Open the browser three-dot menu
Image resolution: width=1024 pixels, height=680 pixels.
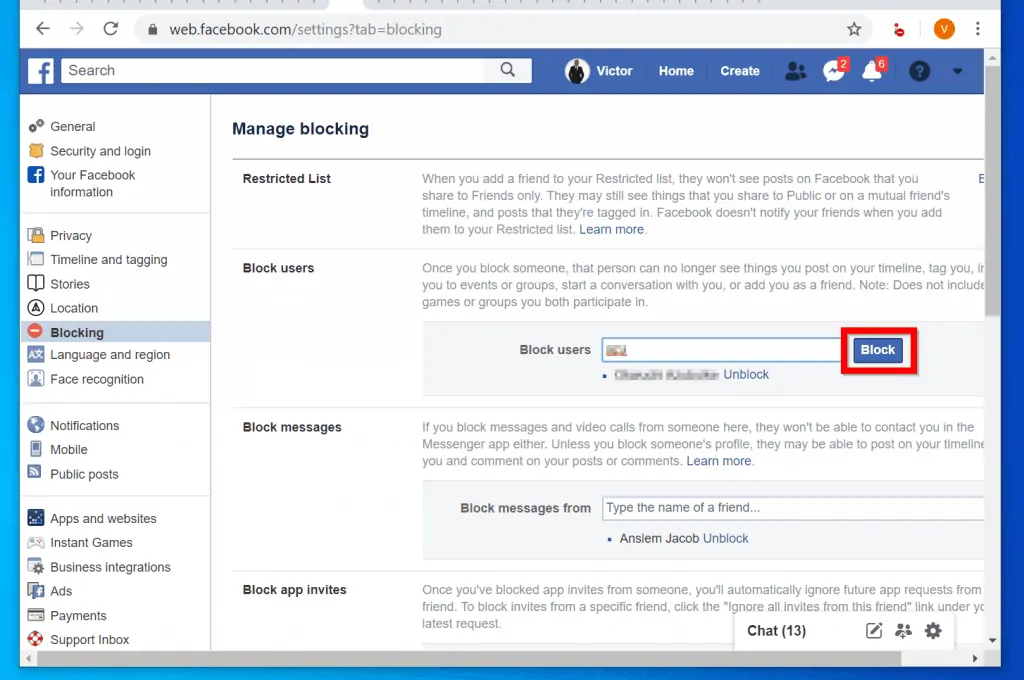coord(977,29)
